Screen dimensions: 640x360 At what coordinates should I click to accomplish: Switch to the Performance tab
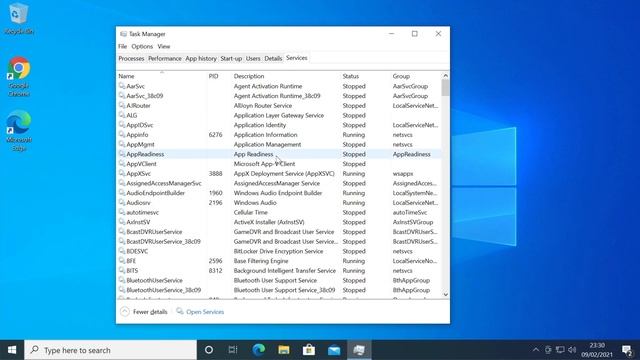[164, 58]
